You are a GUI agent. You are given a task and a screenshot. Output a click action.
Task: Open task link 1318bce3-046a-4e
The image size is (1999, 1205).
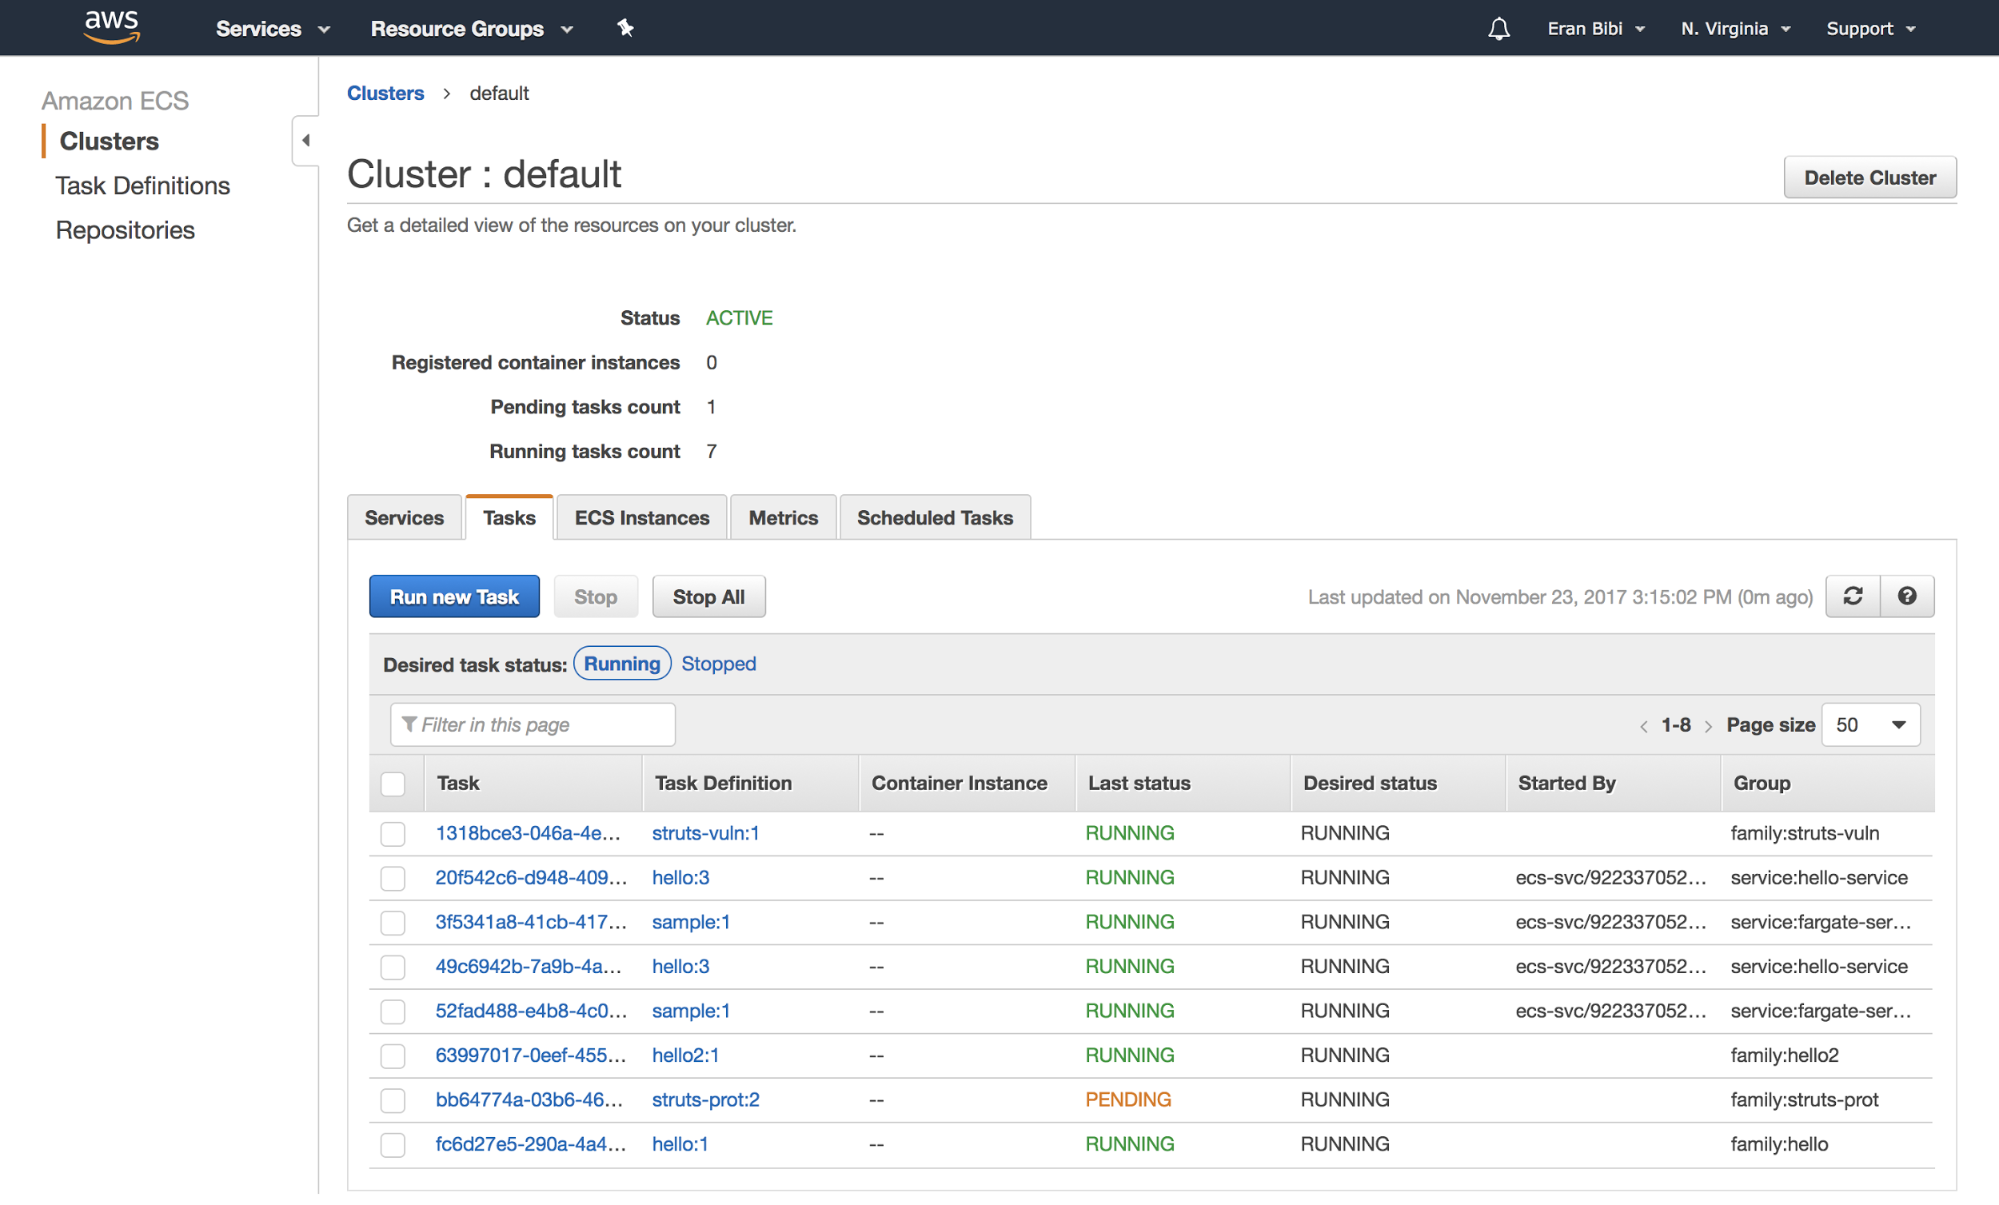[x=528, y=833]
